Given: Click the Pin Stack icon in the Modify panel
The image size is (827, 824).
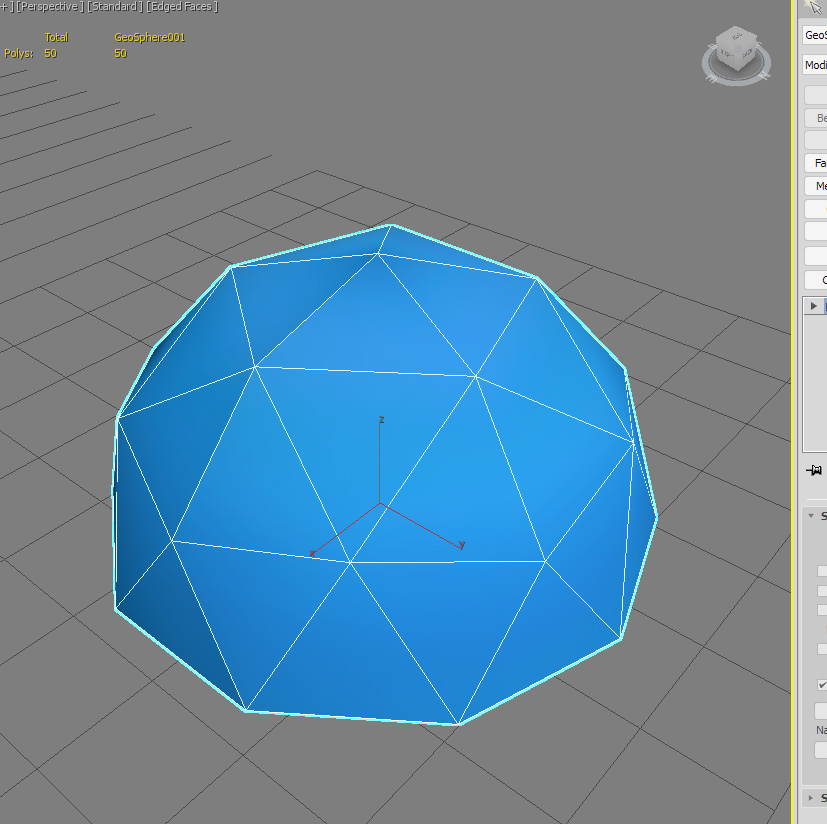Looking at the screenshot, I should (814, 469).
